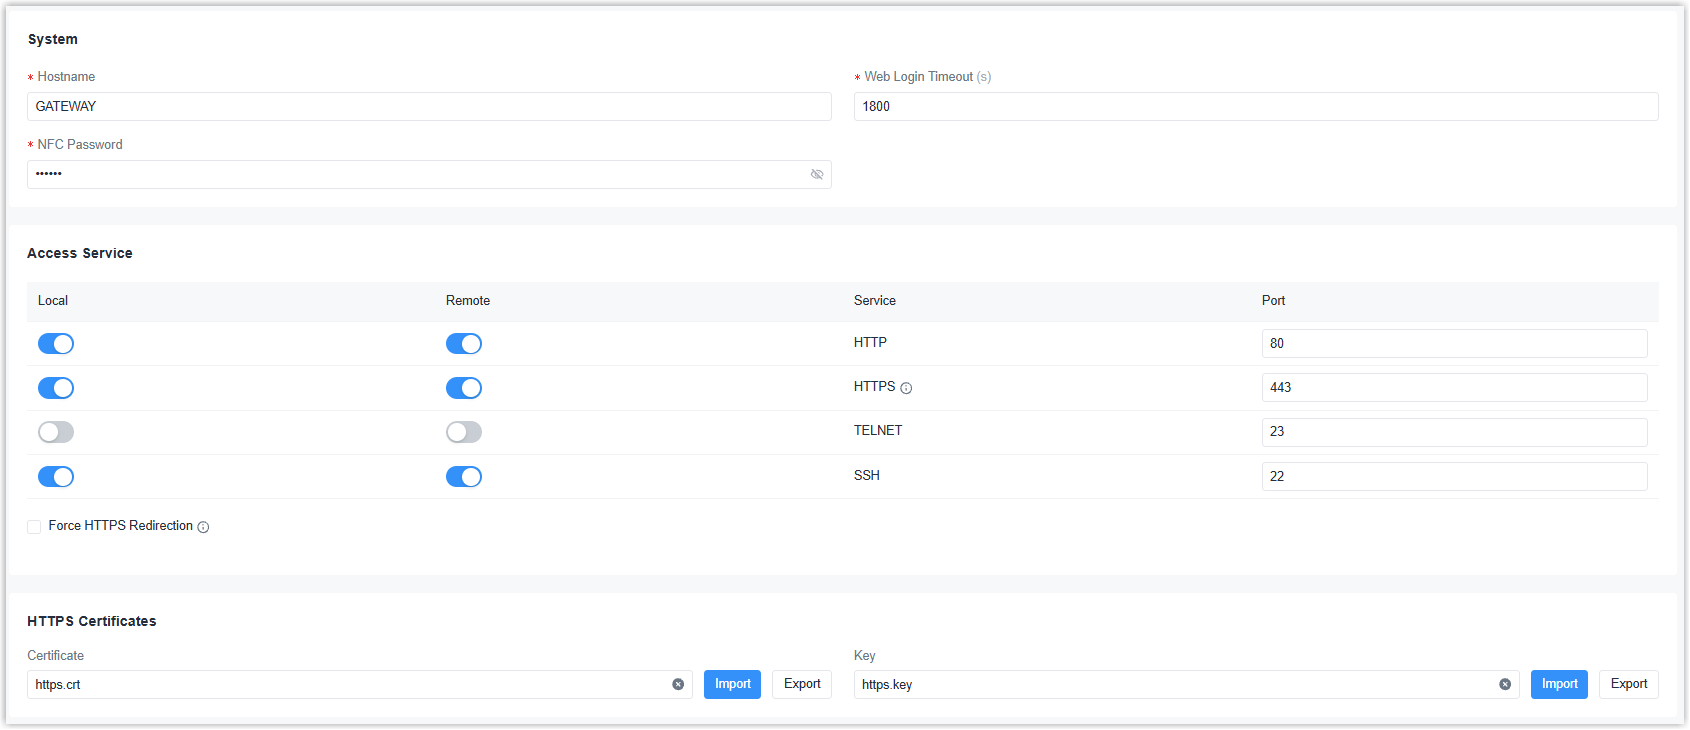
Task: Export the HTTPS certificate file
Action: pyautogui.click(x=802, y=685)
